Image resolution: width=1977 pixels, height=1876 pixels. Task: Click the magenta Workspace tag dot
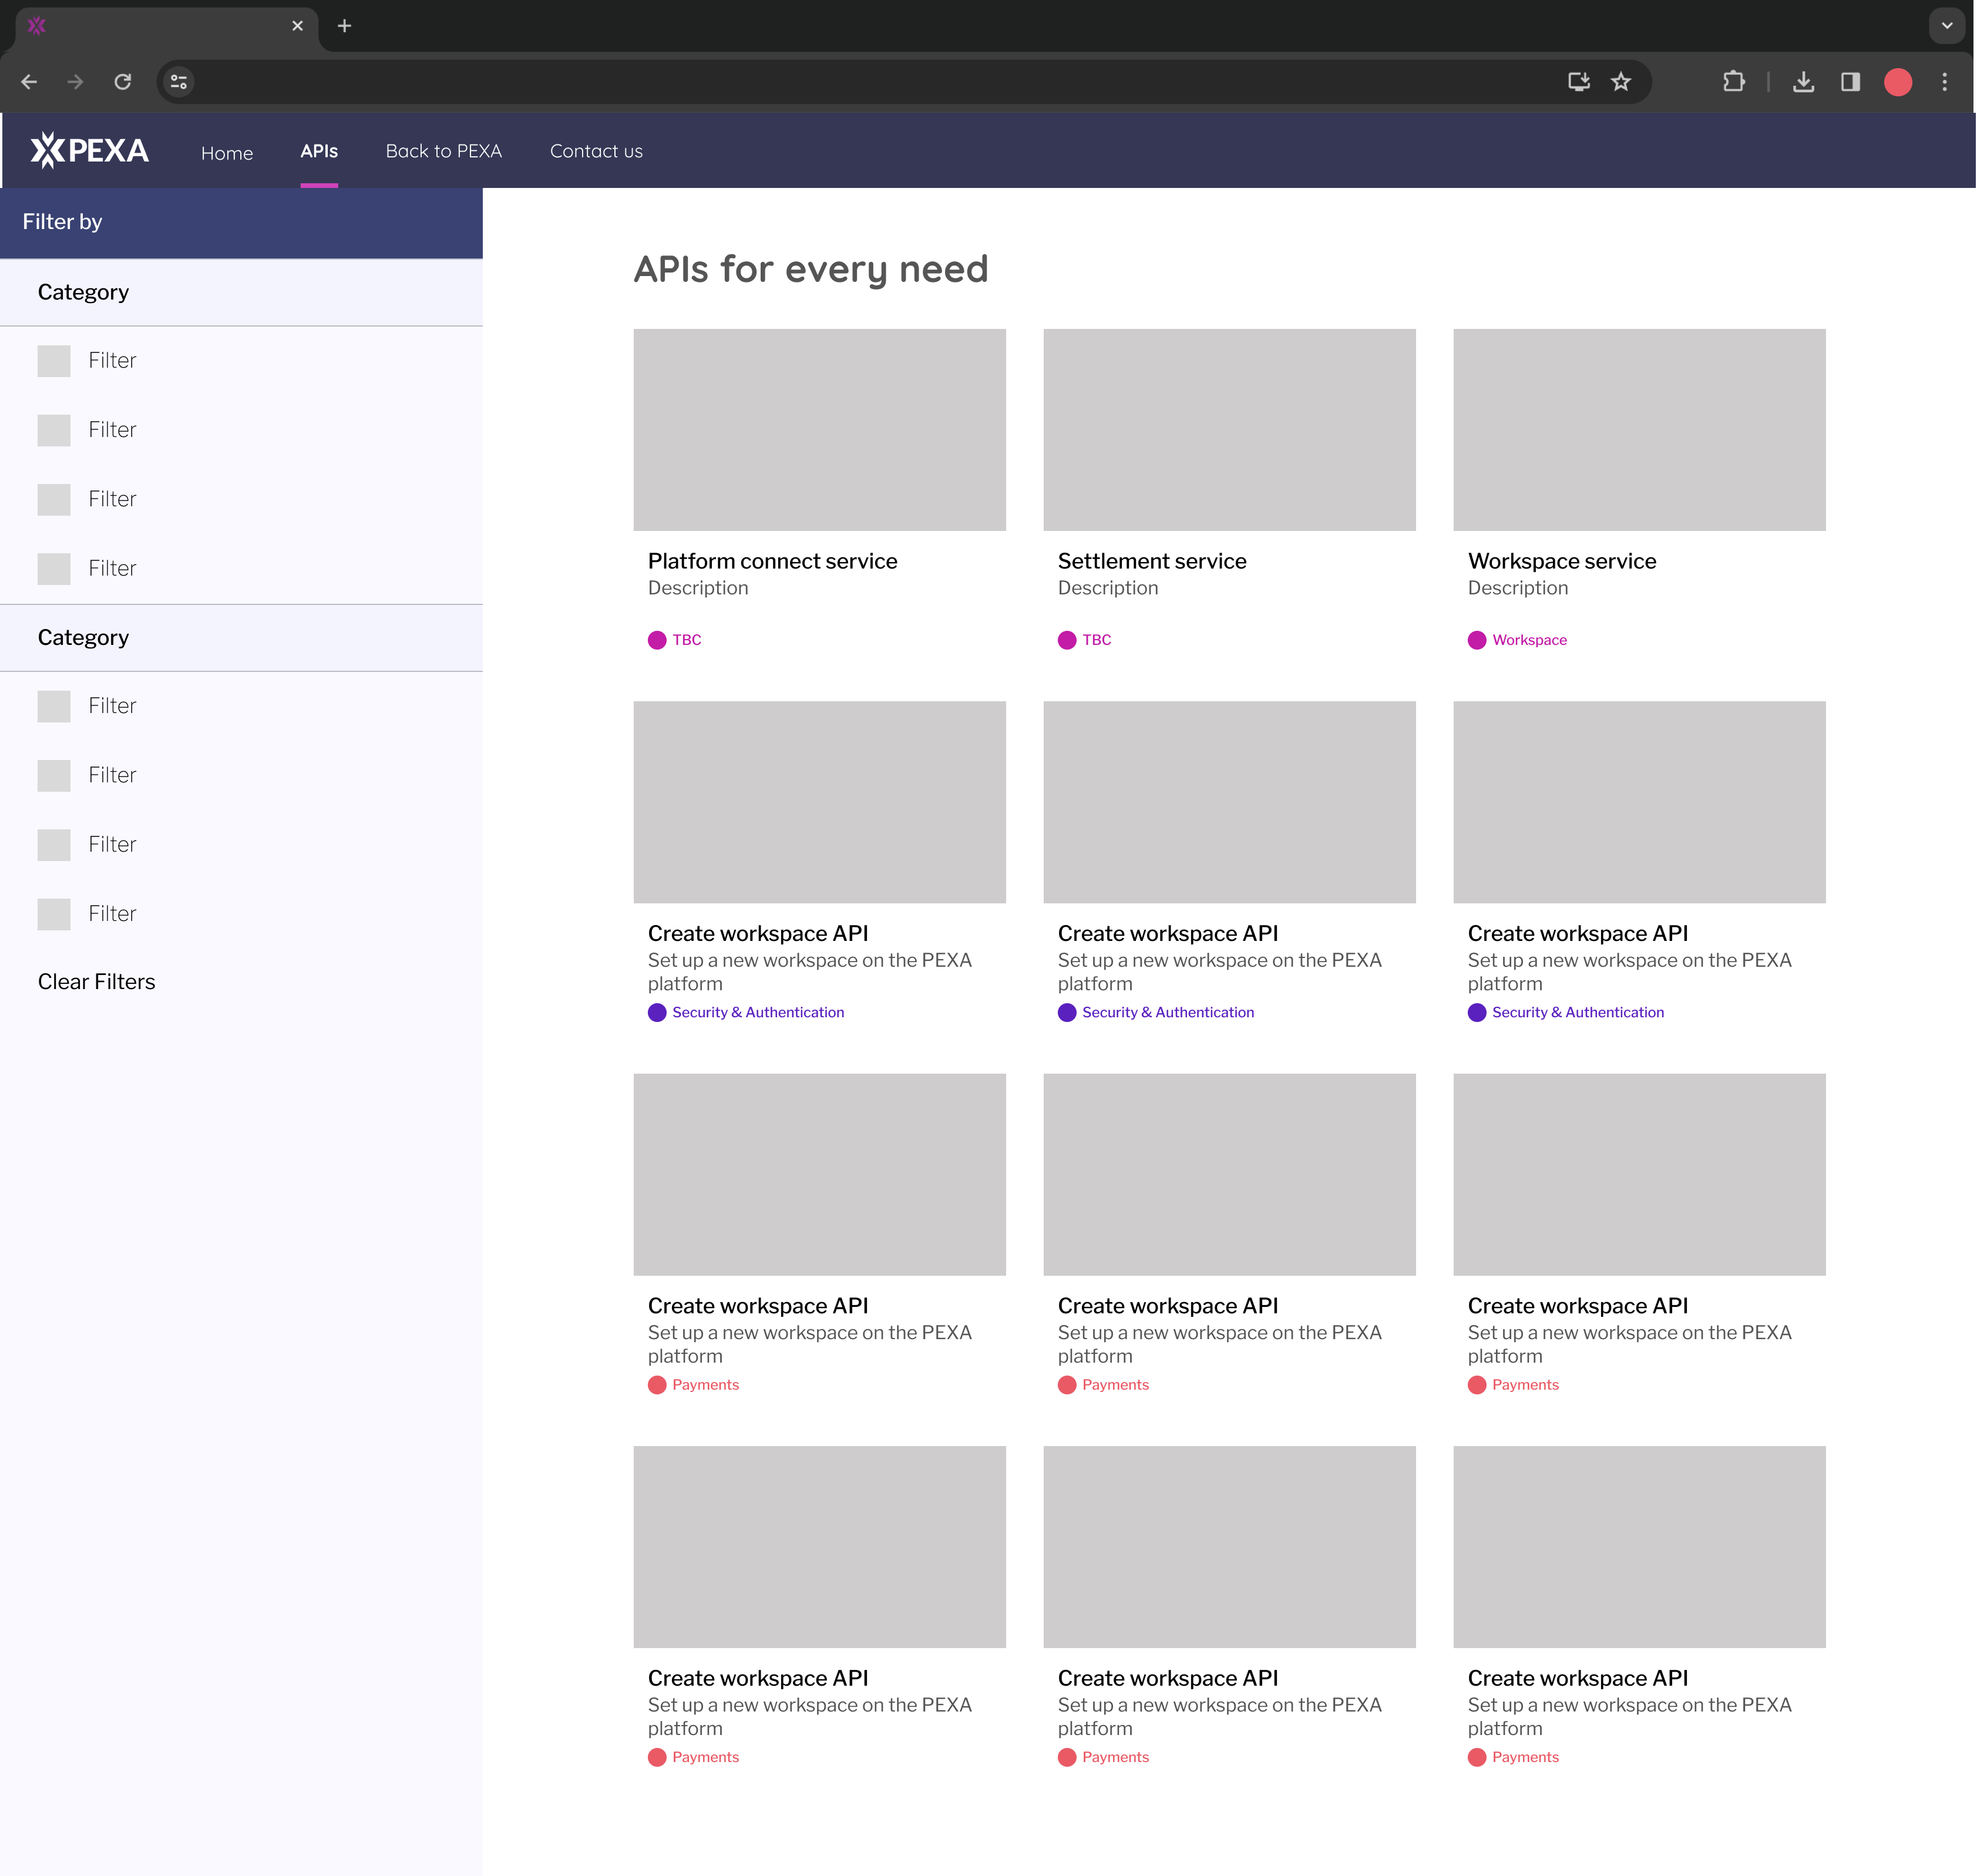[1477, 640]
